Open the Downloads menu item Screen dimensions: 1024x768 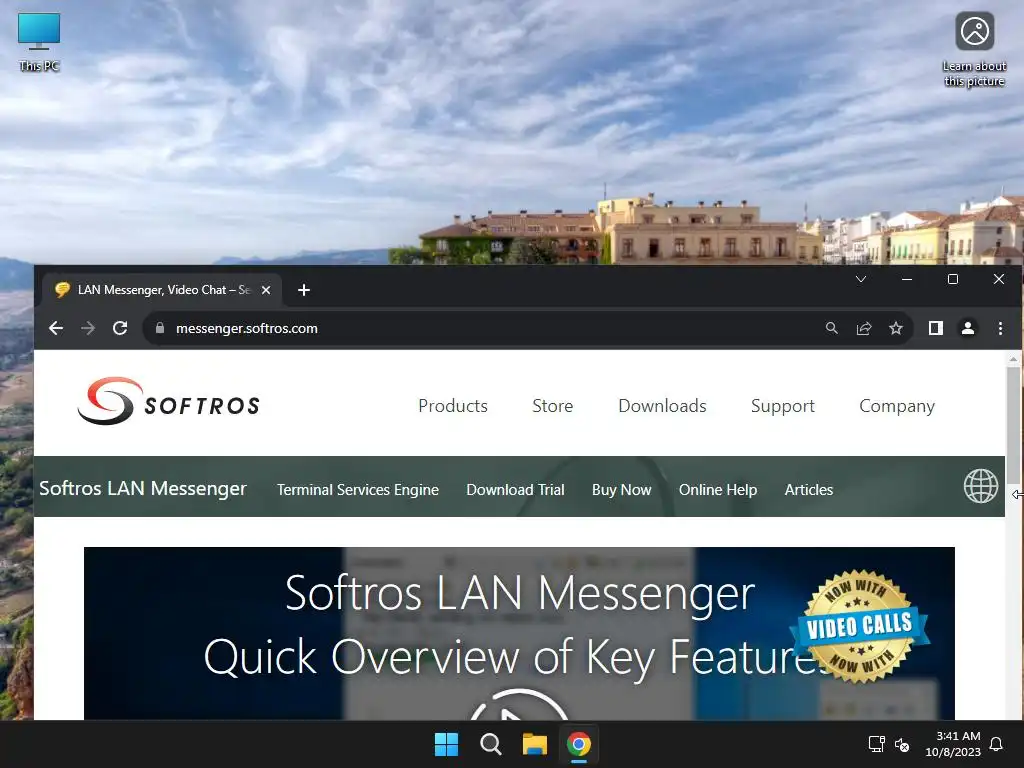pyautogui.click(x=662, y=406)
